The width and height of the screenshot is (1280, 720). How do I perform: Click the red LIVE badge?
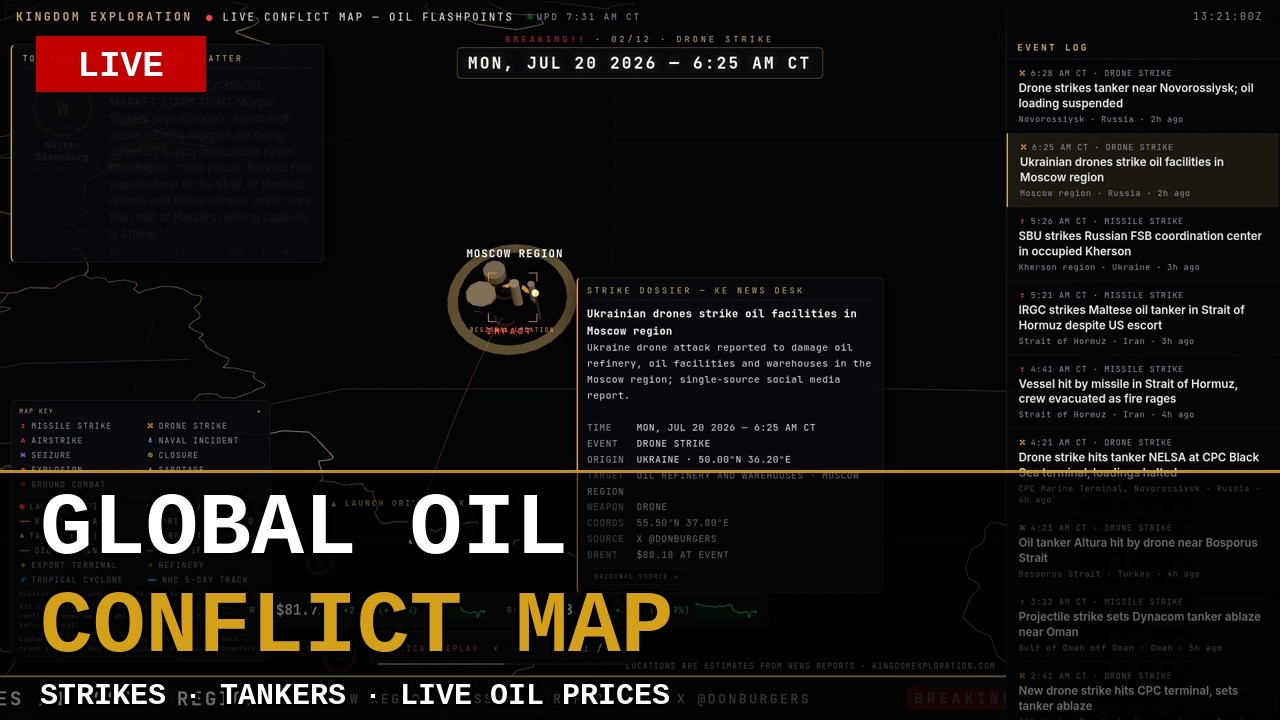(x=121, y=64)
